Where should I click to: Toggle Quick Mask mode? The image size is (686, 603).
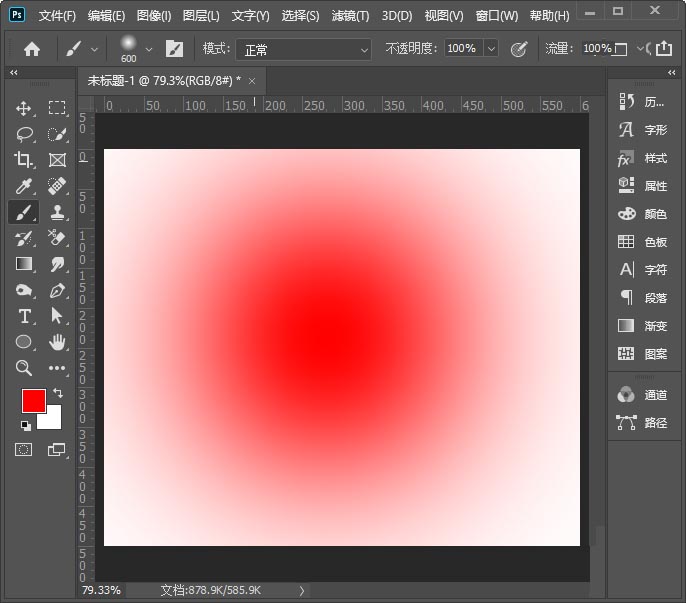(x=23, y=450)
